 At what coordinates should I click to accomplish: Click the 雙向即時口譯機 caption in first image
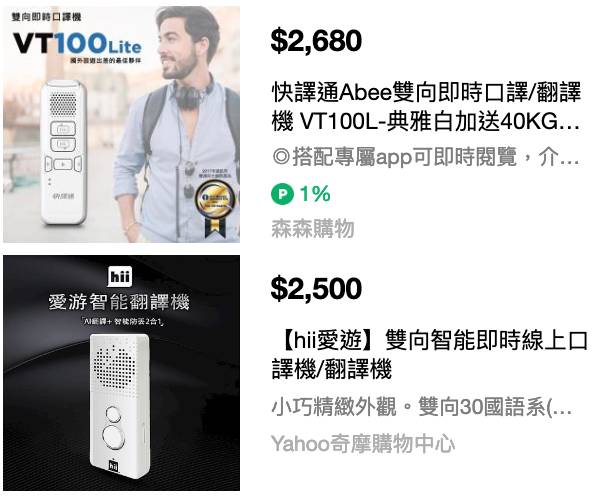click(x=47, y=17)
